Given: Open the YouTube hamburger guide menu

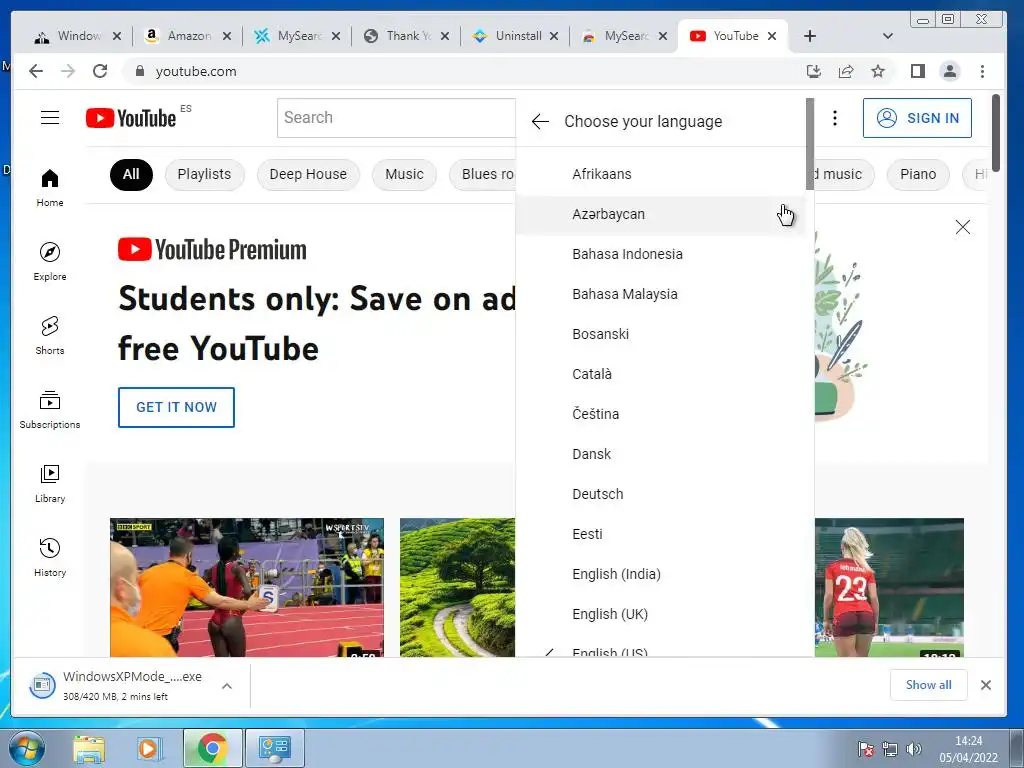Looking at the screenshot, I should 50,118.
